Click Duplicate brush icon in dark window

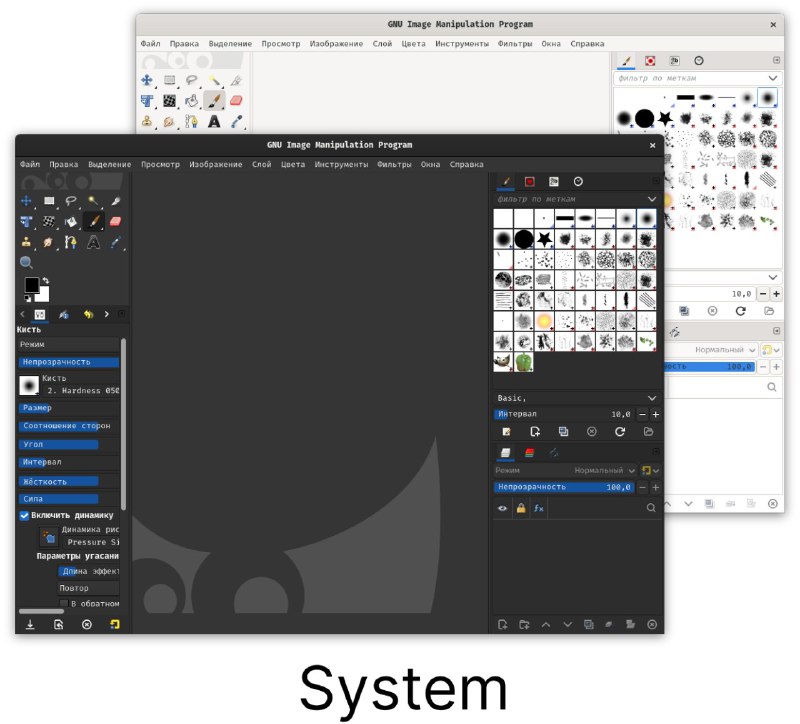click(563, 432)
